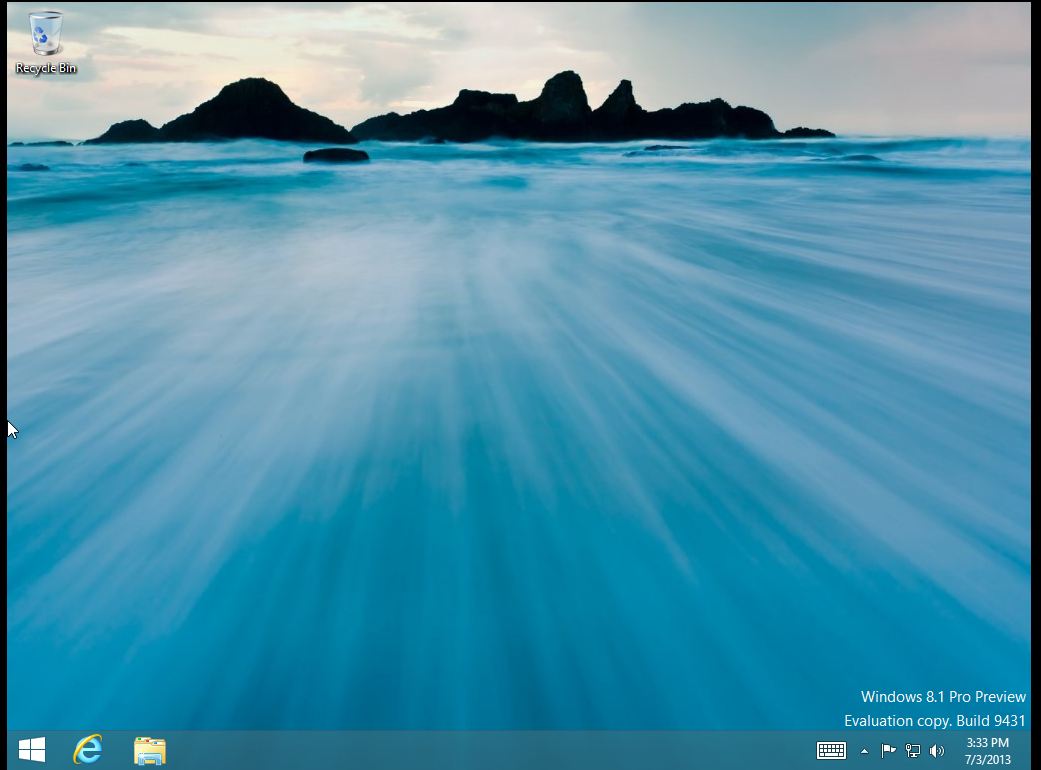
Task: Click the small lone rock in the water
Action: (x=336, y=155)
